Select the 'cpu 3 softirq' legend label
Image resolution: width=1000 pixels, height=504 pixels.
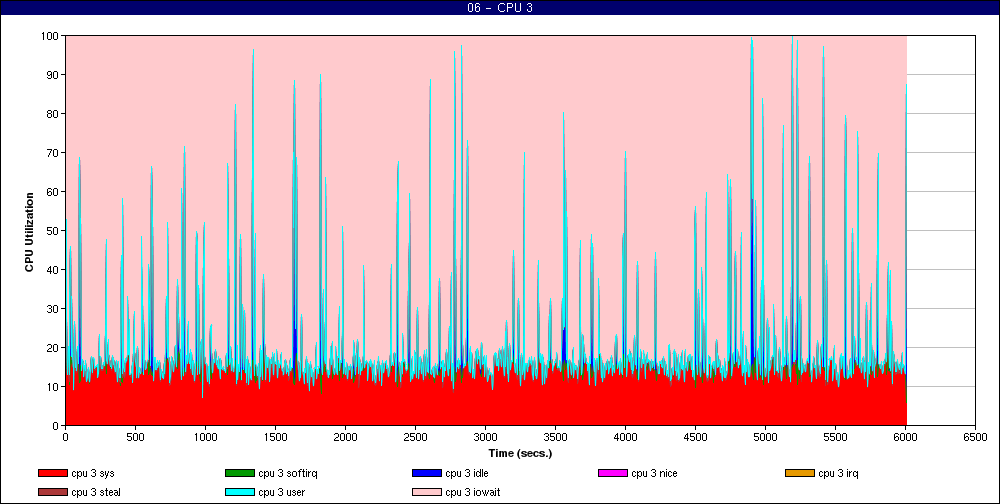[288, 473]
